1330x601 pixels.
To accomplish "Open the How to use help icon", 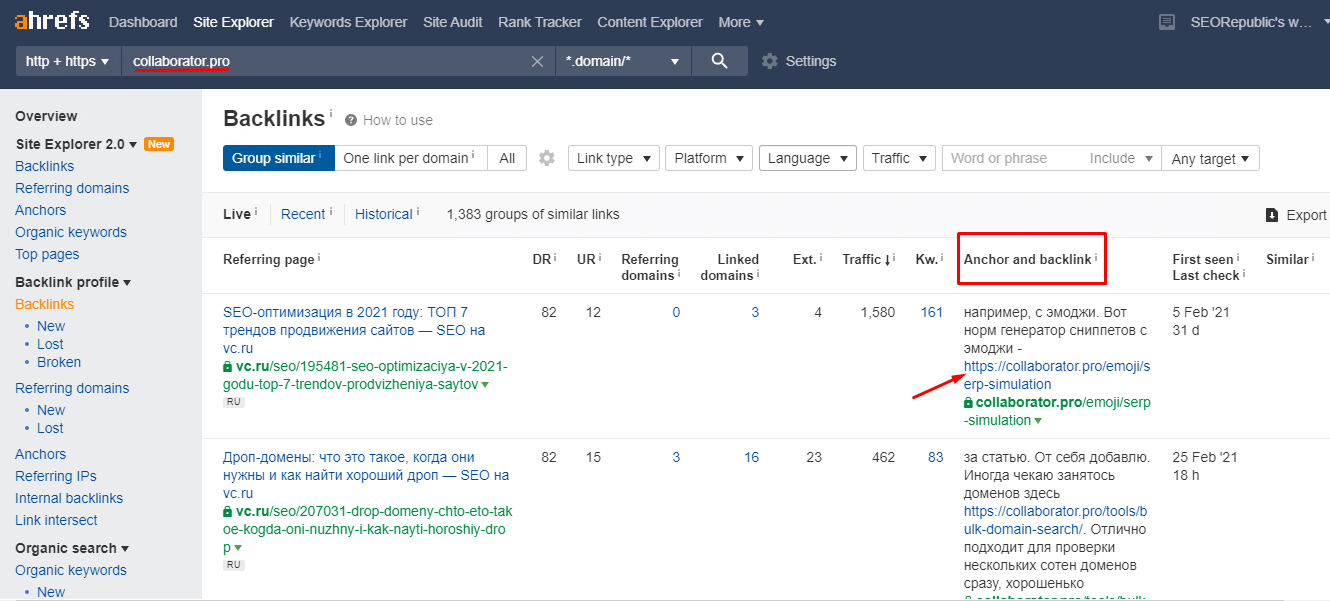I will point(351,120).
